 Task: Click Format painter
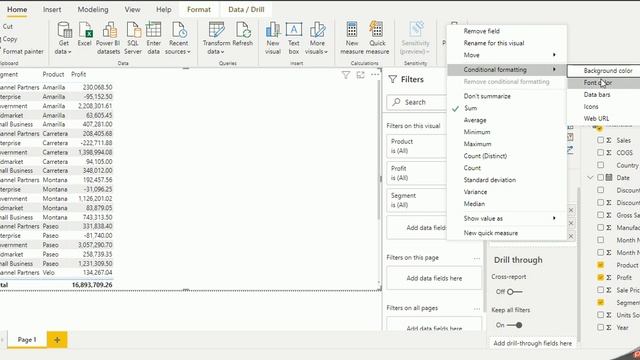(23, 51)
